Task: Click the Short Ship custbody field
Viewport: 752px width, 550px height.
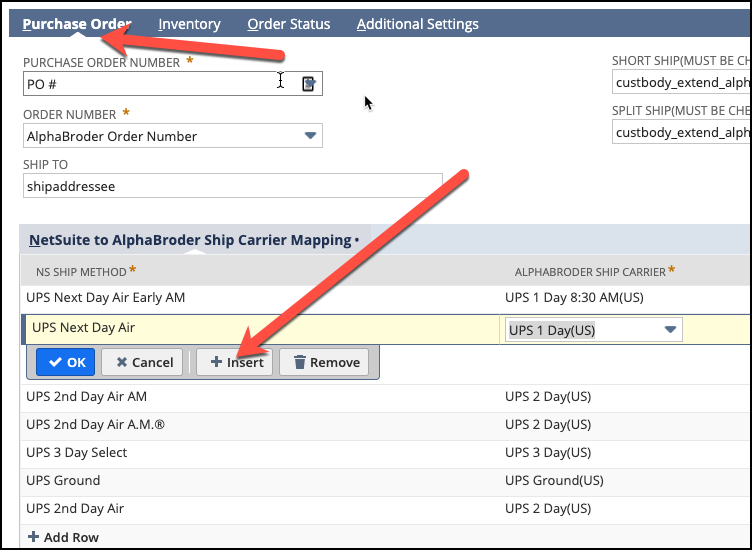Action: pyautogui.click(x=682, y=82)
